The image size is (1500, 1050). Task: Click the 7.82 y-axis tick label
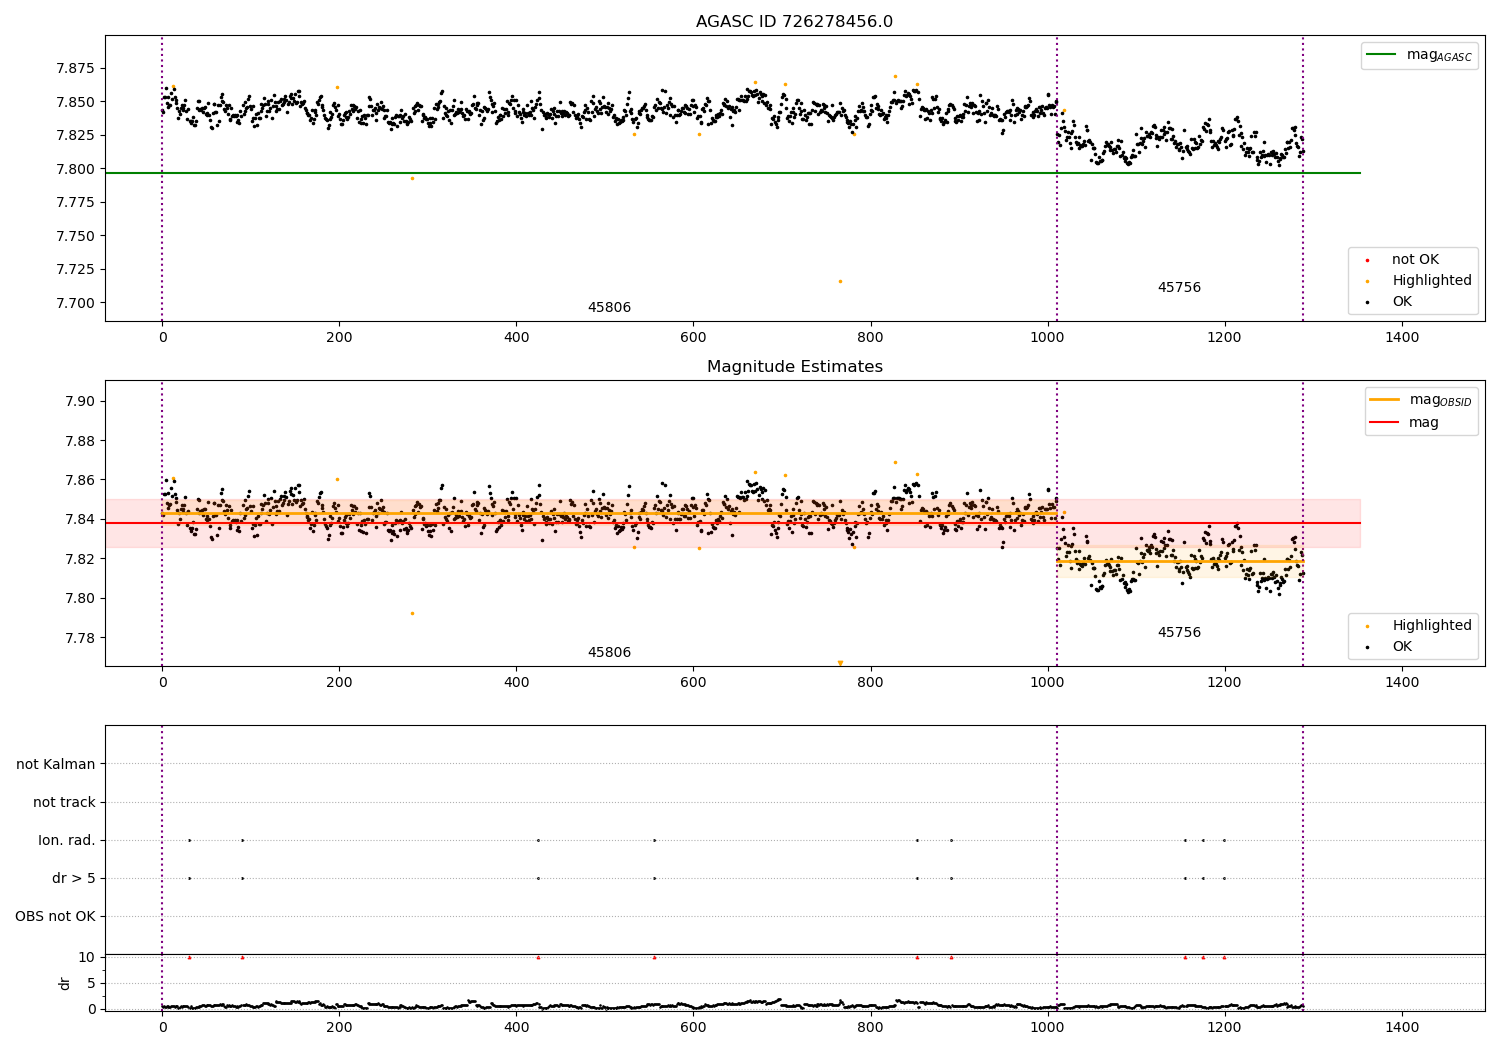pos(80,559)
